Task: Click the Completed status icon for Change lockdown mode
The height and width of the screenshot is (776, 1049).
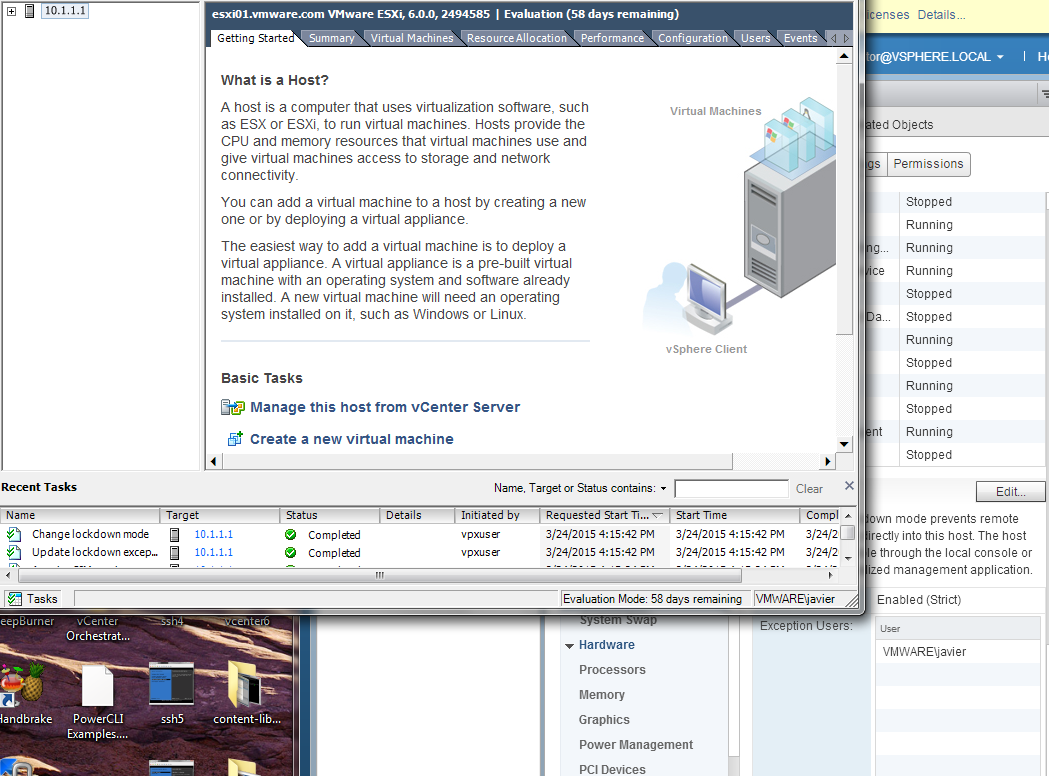Action: (x=290, y=535)
